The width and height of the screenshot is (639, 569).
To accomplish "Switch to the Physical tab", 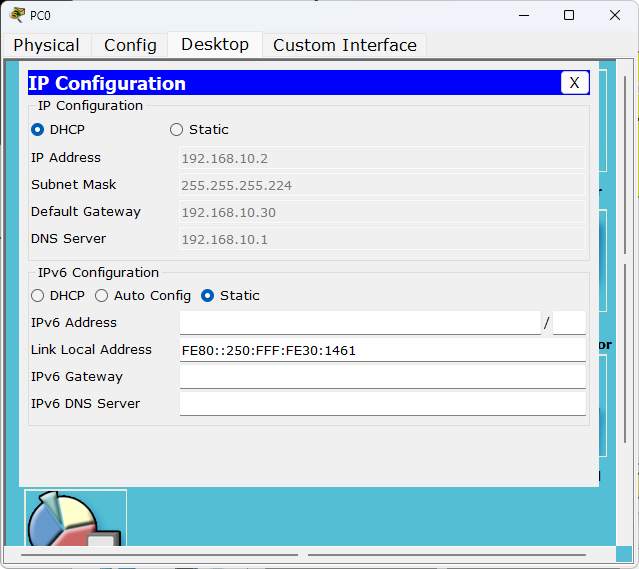I will pos(46,45).
